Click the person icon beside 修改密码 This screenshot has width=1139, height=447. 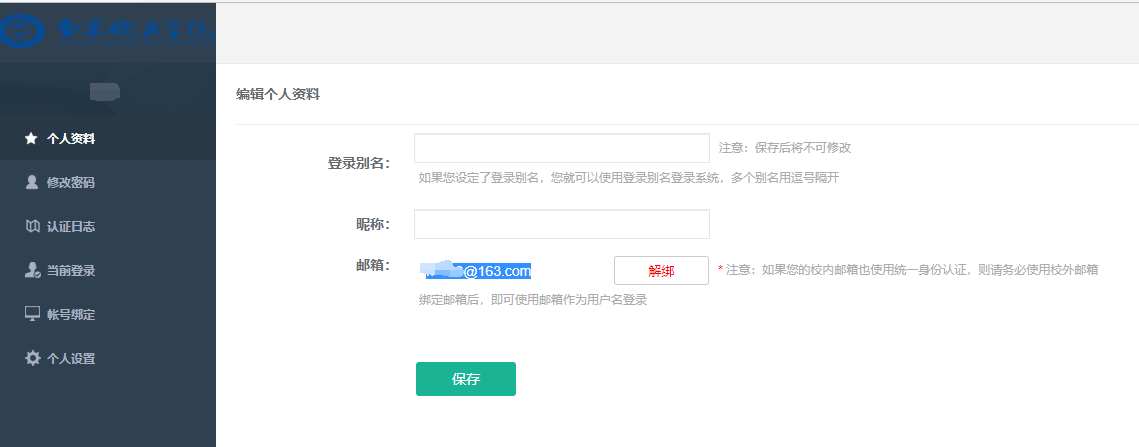coord(31,182)
